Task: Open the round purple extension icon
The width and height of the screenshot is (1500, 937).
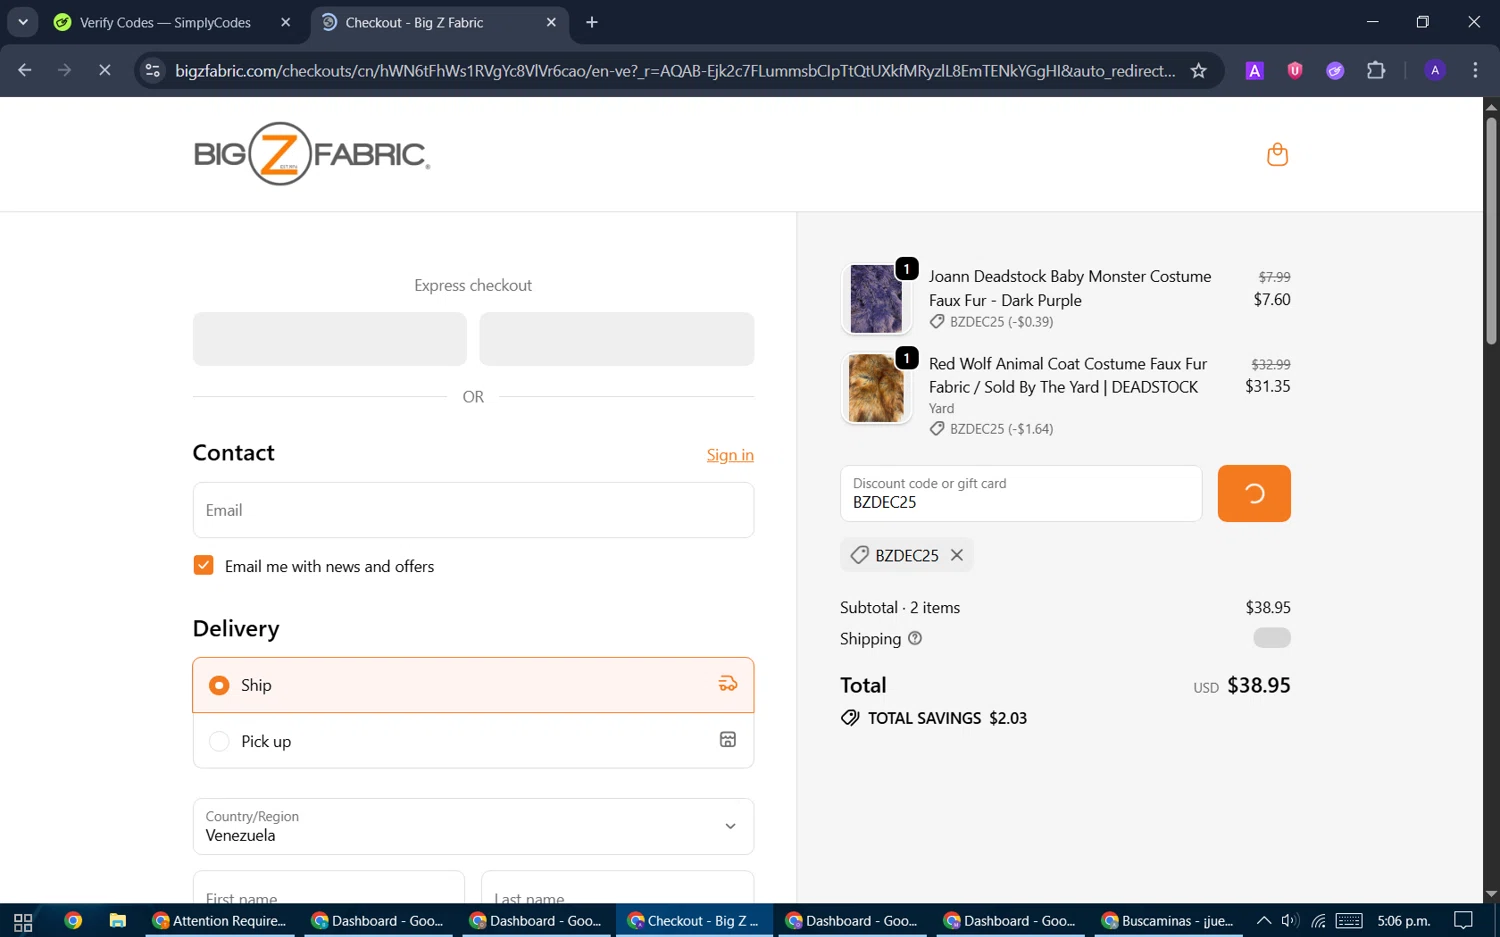Action: coord(1335,70)
